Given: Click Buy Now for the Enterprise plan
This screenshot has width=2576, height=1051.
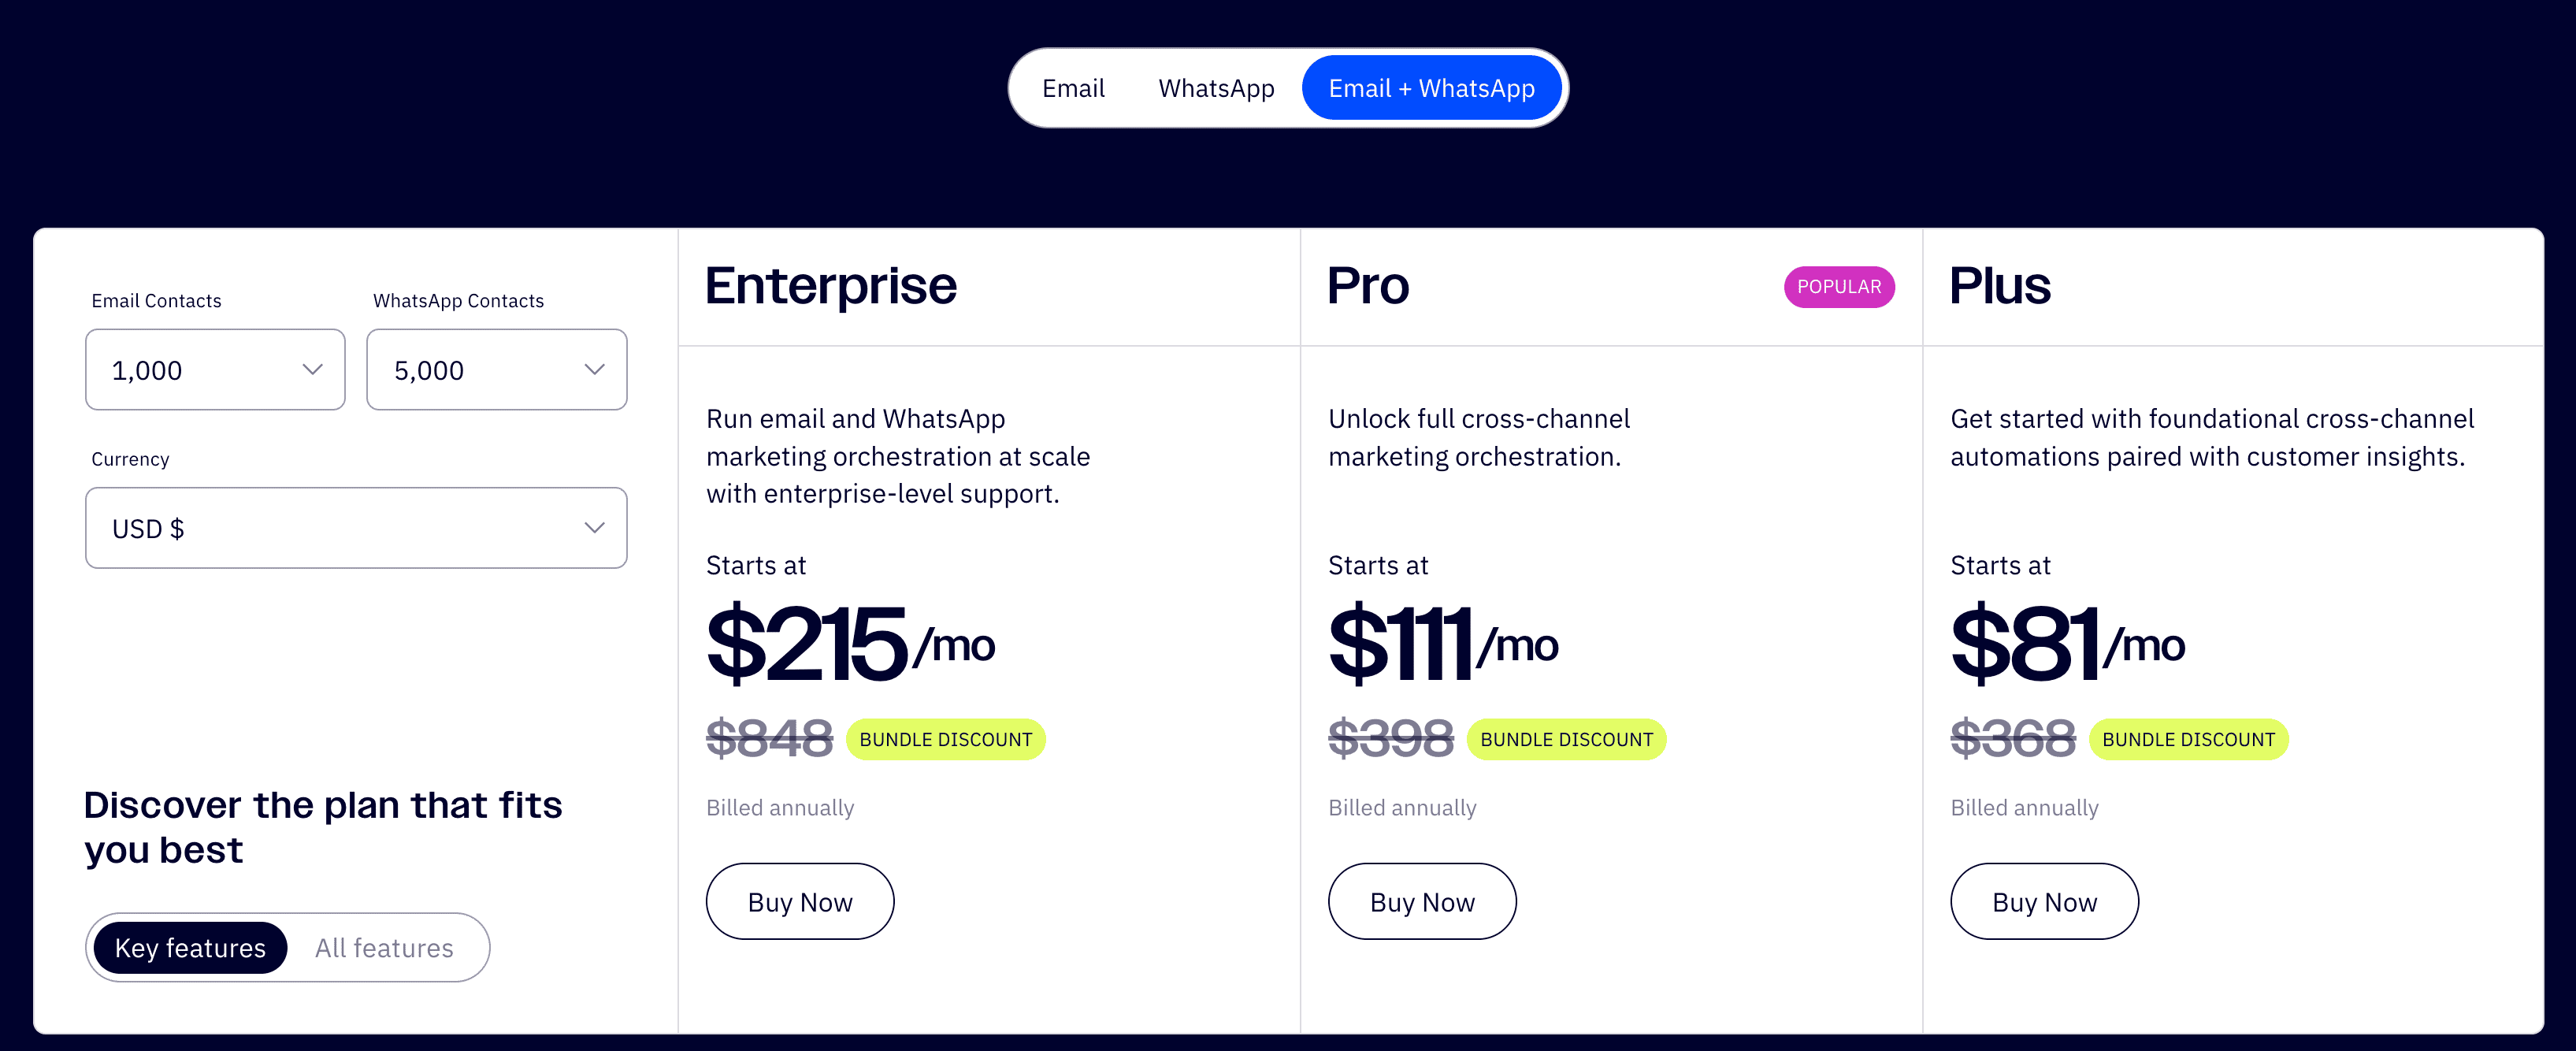Looking at the screenshot, I should pos(799,901).
